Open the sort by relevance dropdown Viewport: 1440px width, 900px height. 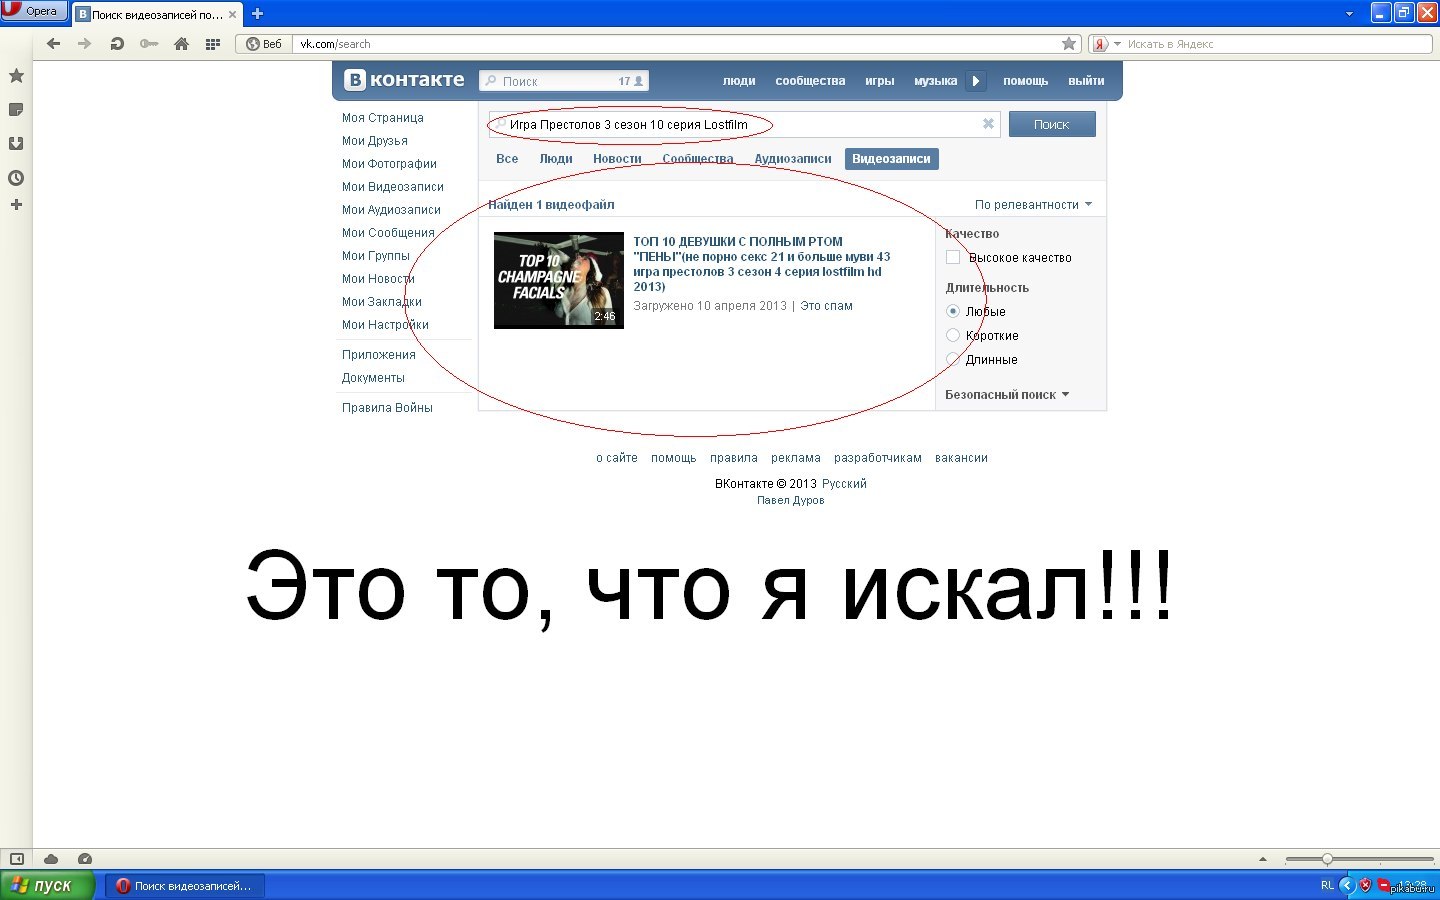tap(1033, 205)
